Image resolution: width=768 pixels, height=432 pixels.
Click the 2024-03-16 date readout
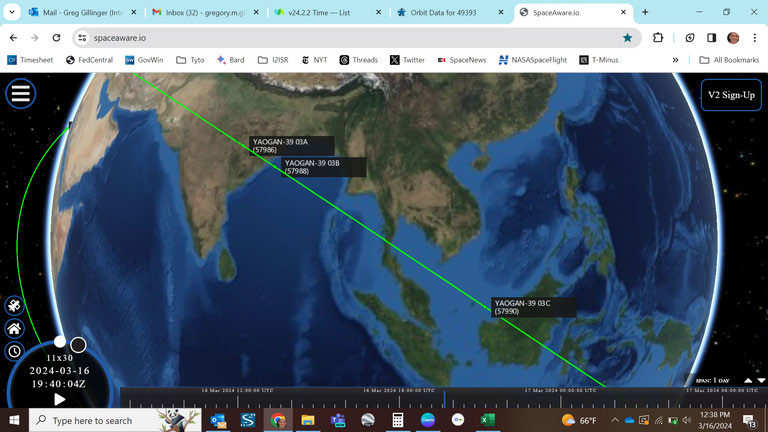pyautogui.click(x=59, y=371)
